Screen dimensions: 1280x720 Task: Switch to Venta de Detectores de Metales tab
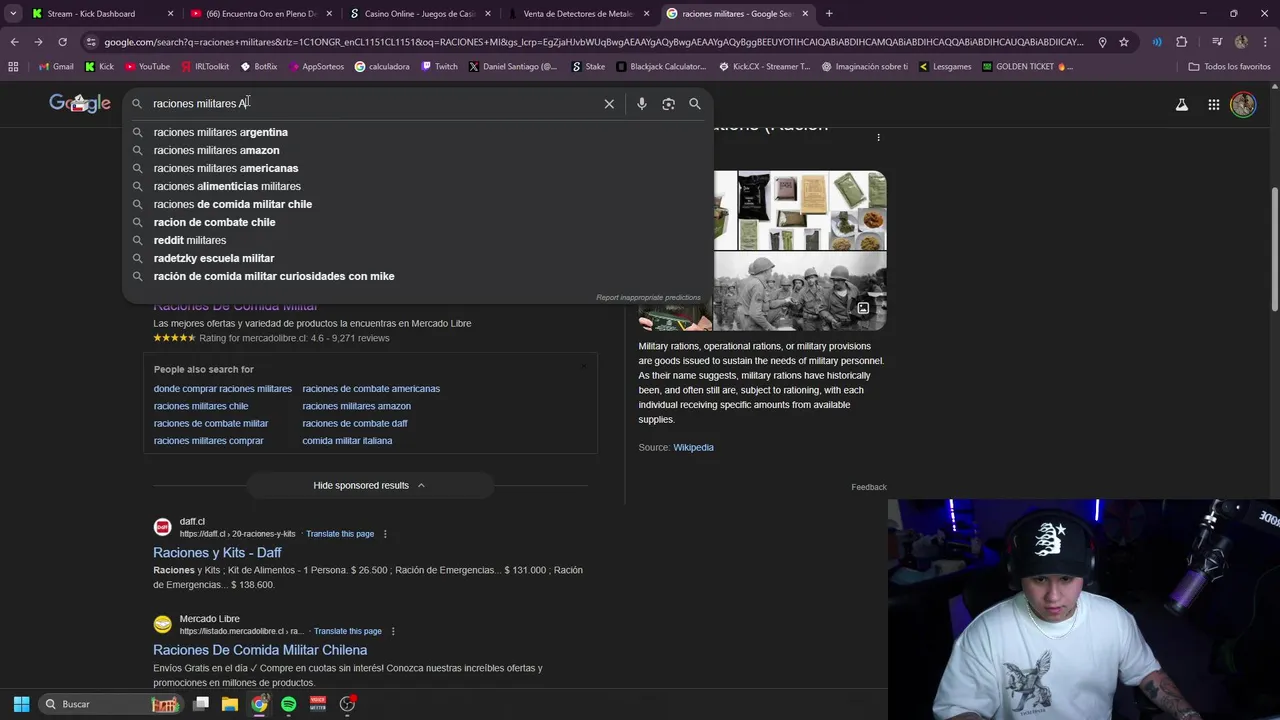[x=578, y=14]
